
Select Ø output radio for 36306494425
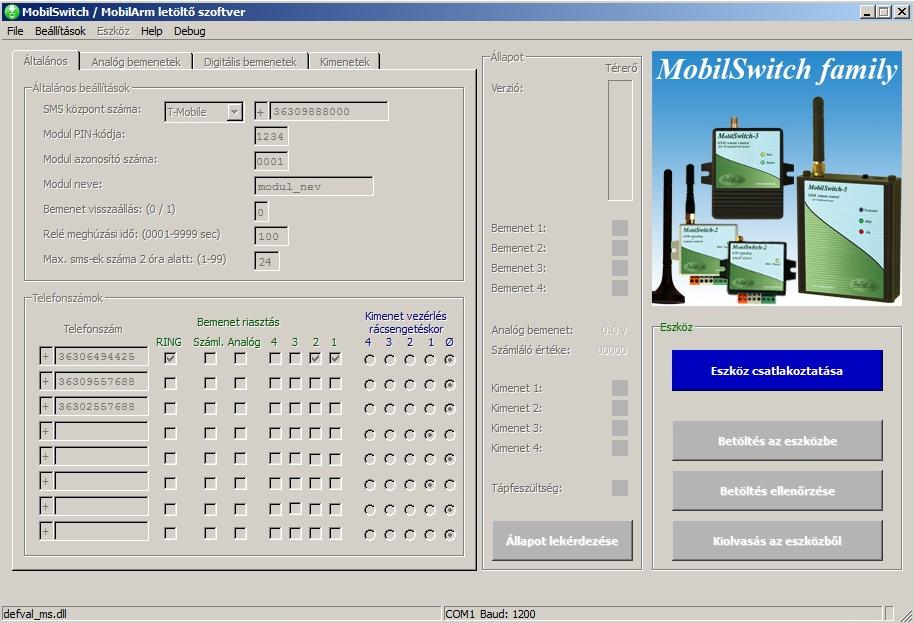449,360
